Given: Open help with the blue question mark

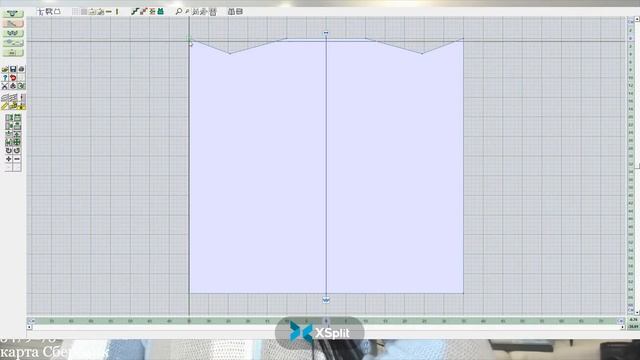Looking at the screenshot, I should coord(5,78).
